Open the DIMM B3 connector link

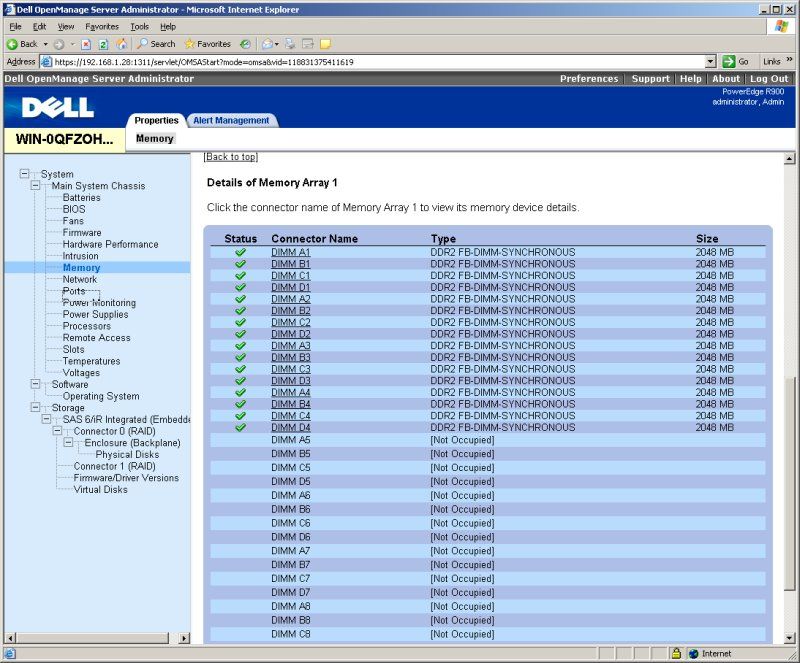(x=290, y=357)
